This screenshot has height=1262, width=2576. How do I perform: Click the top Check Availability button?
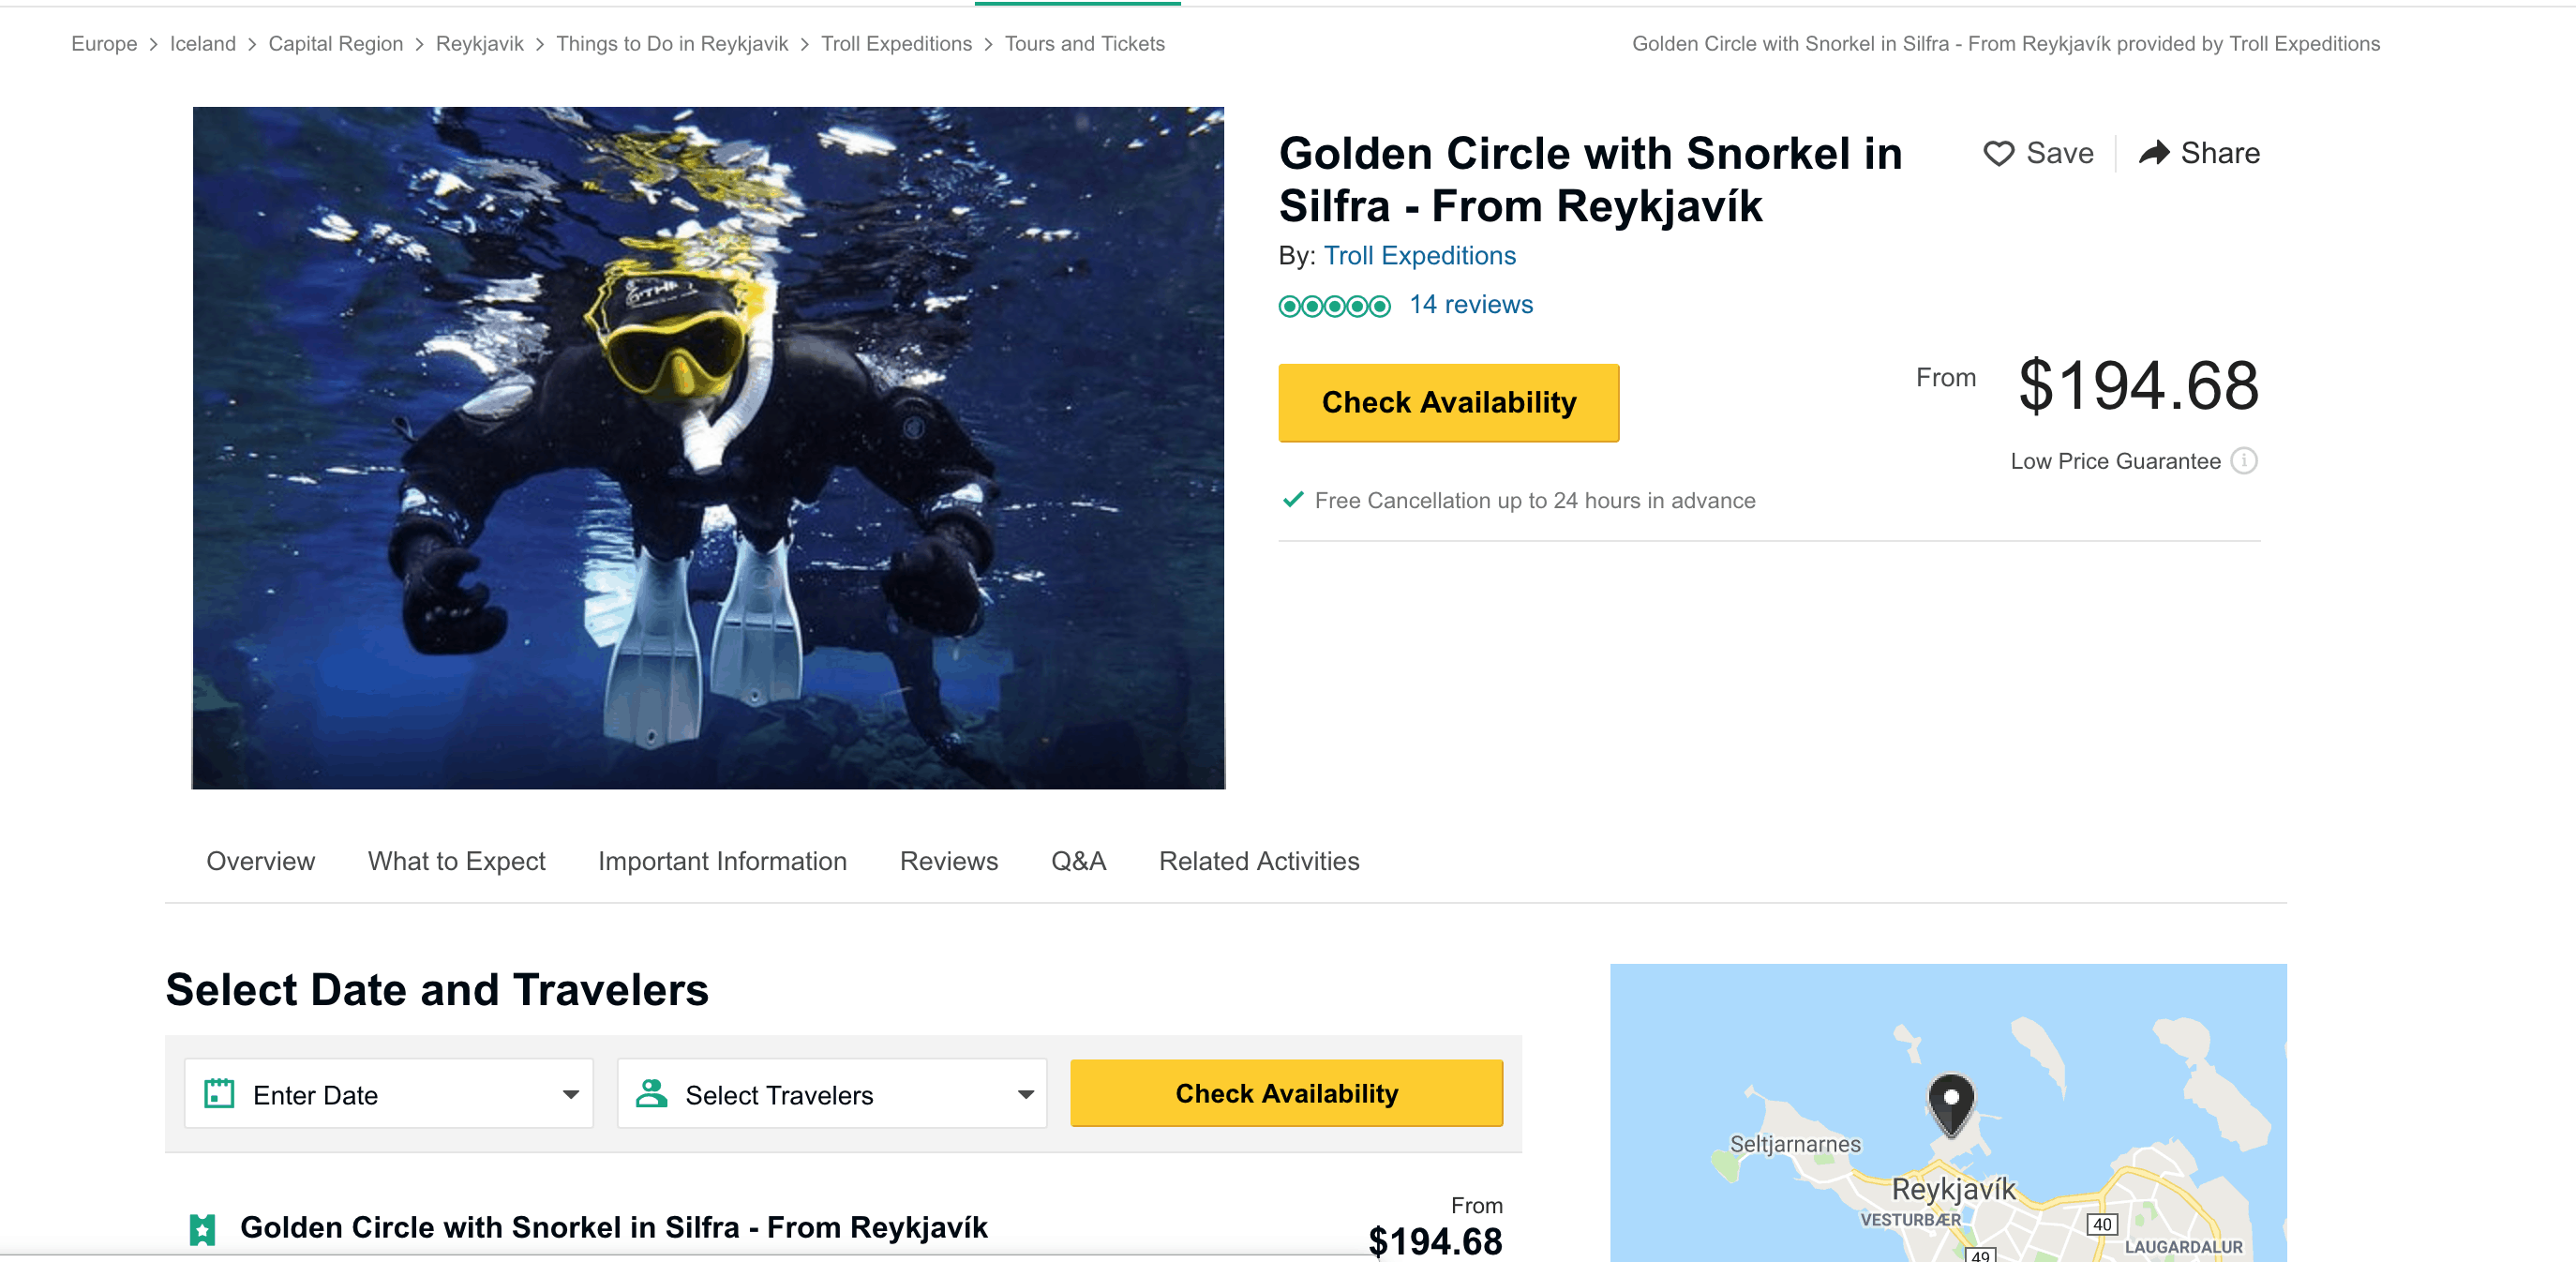[x=1448, y=402]
